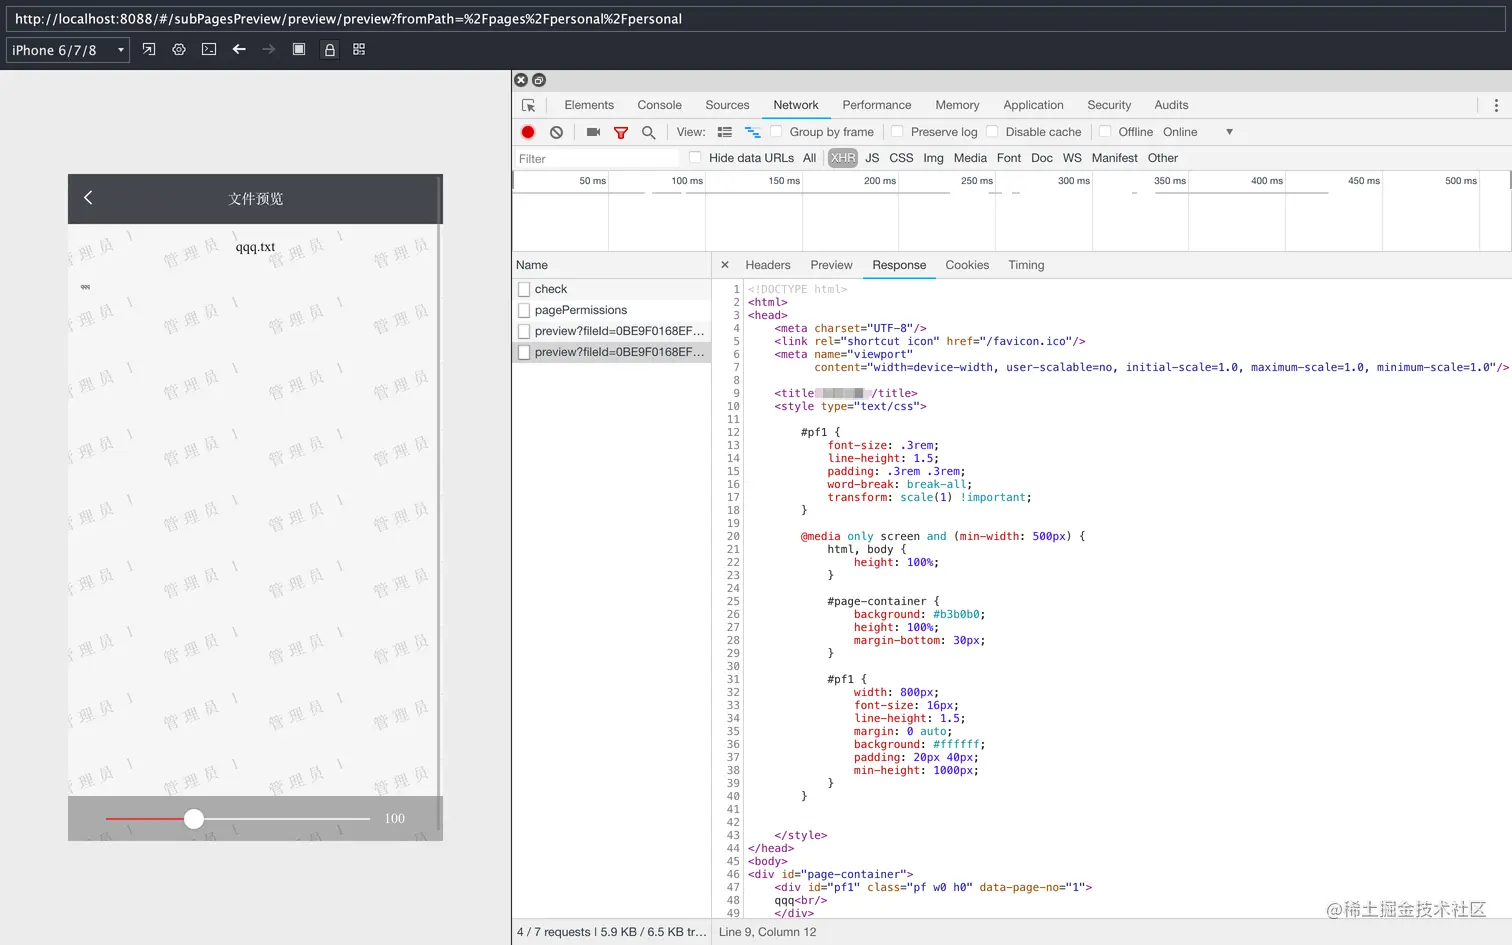Clear the network log with the clear icon
The width and height of the screenshot is (1512, 945).
click(557, 132)
